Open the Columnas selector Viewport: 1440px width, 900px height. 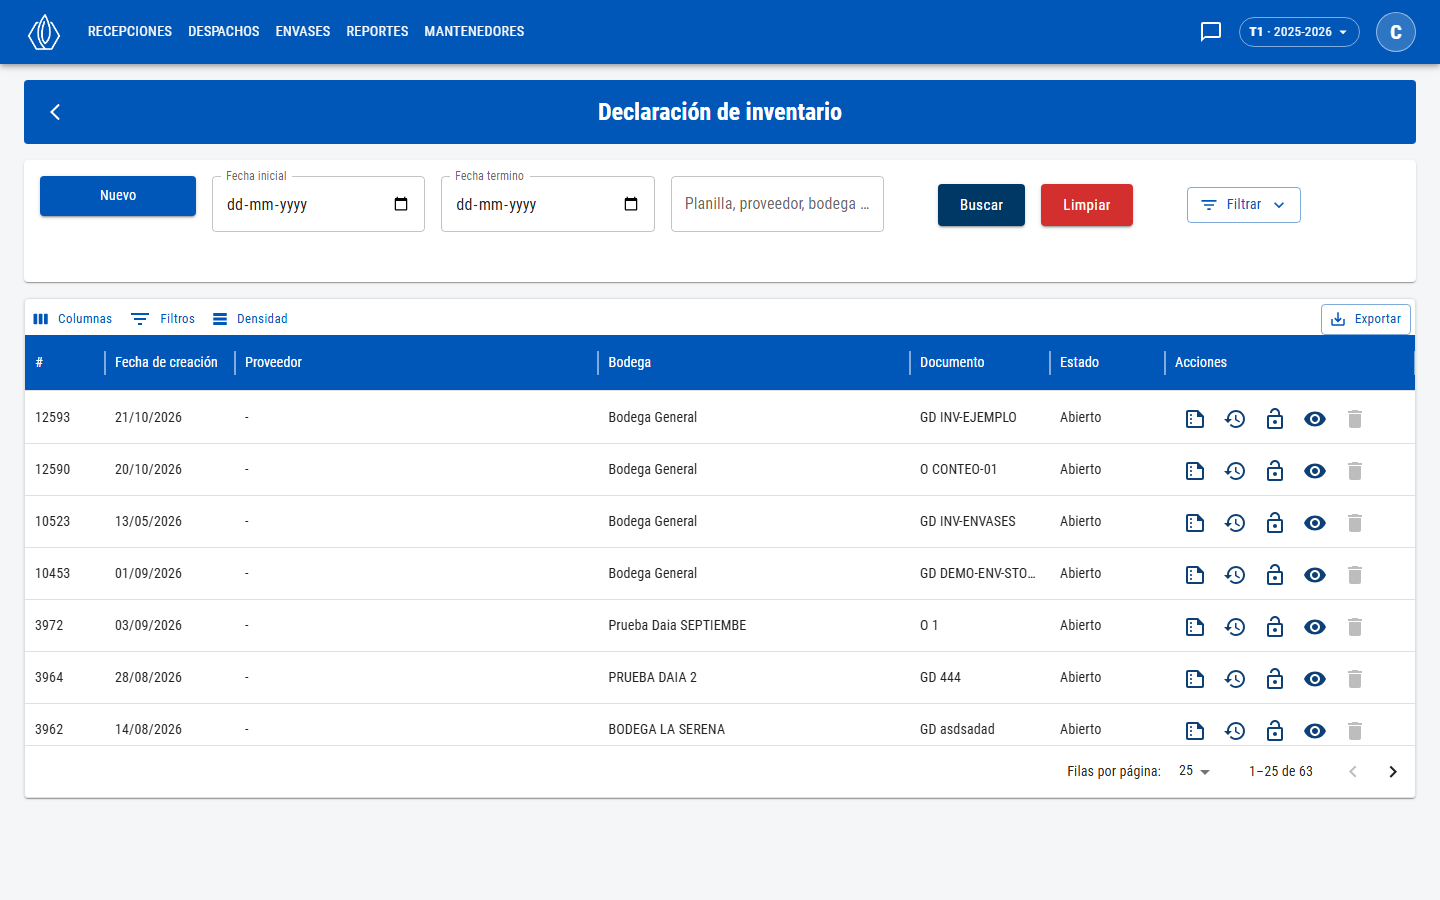tap(72, 319)
